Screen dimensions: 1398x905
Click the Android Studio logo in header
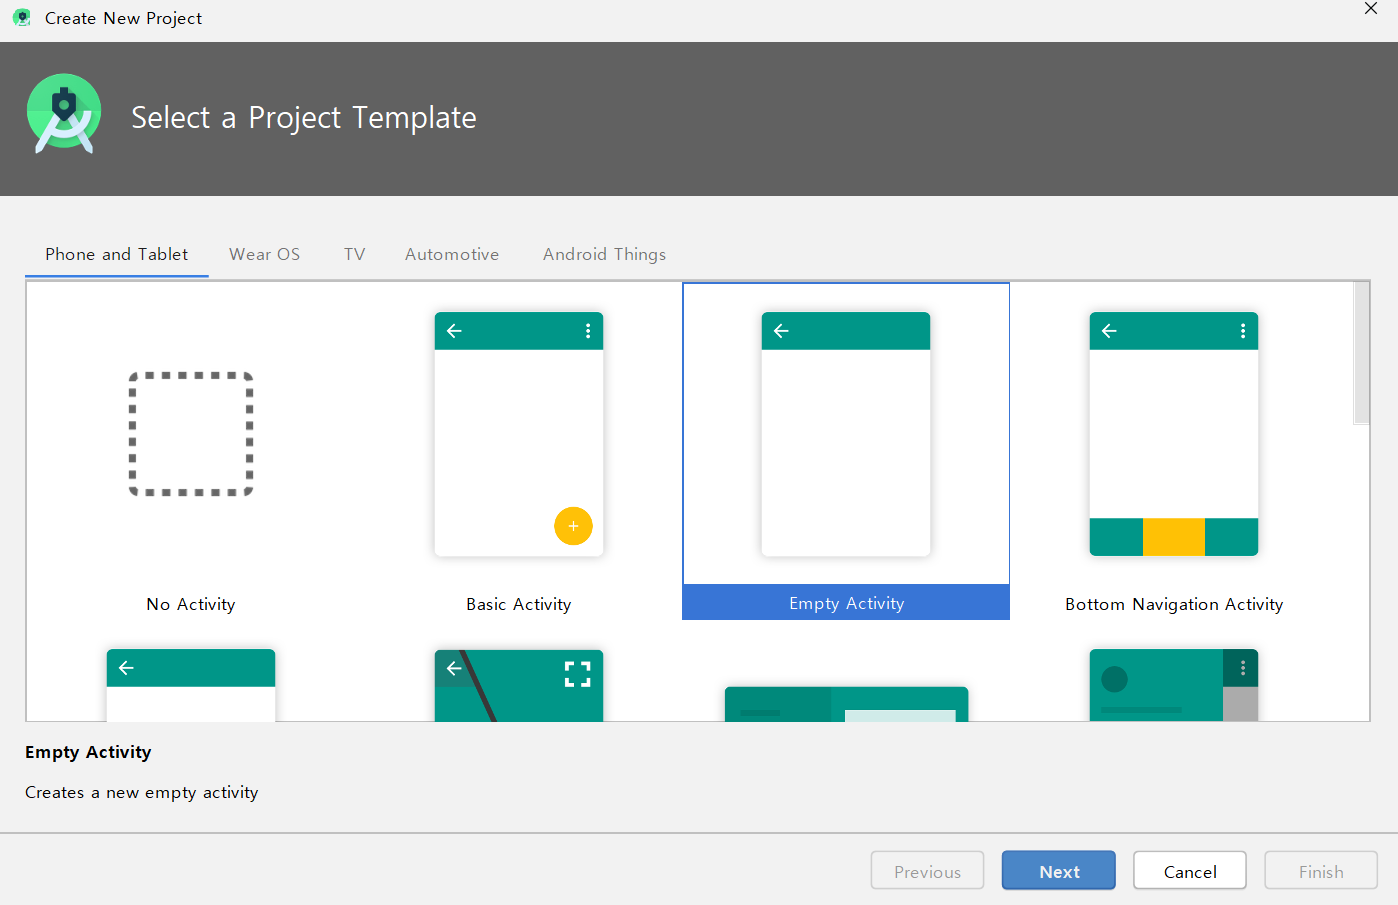click(64, 113)
